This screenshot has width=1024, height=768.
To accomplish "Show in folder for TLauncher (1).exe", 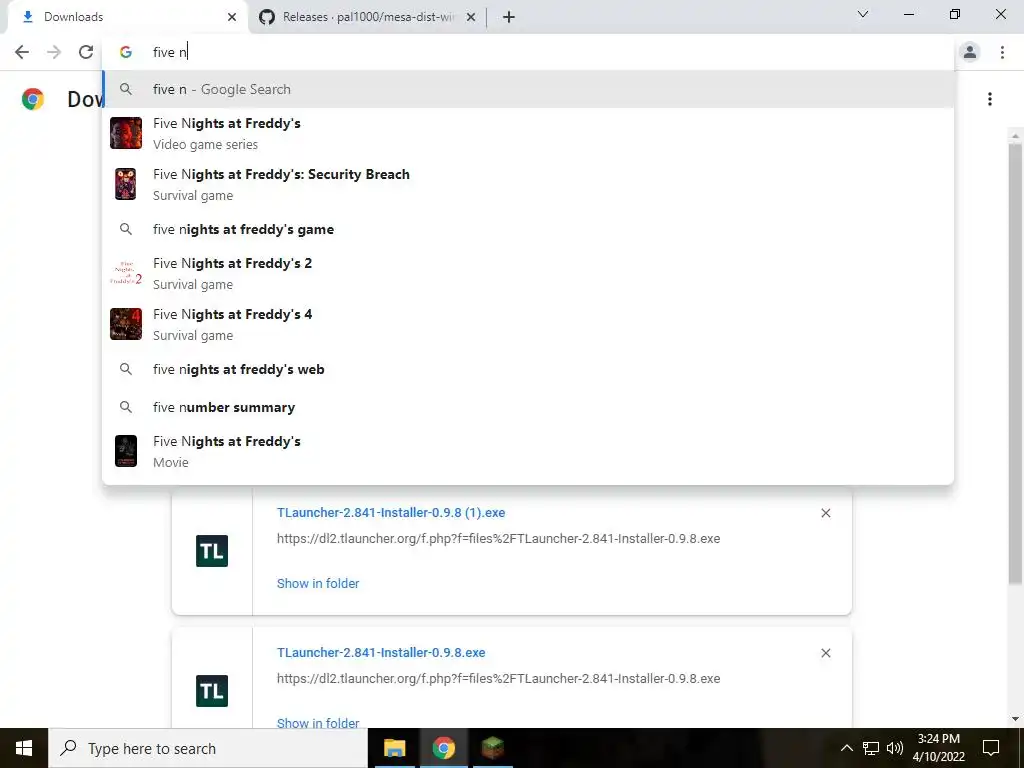I will pos(318,583).
